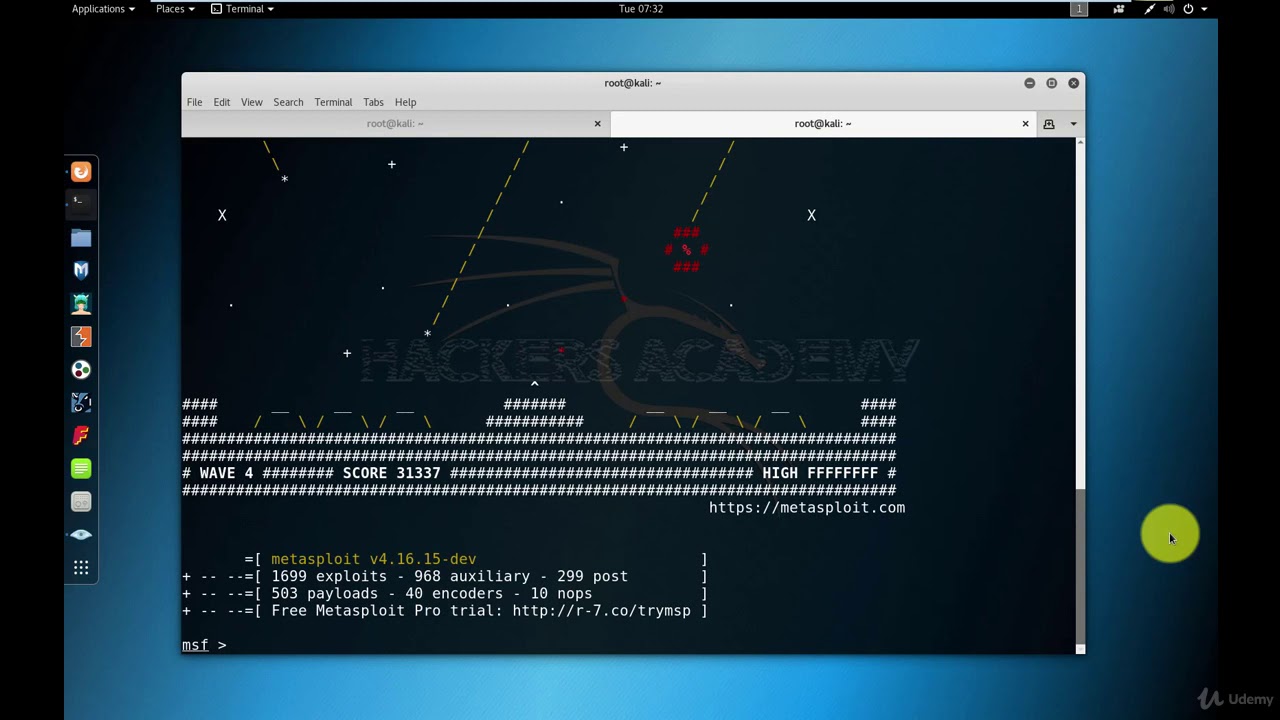Viewport: 1280px width, 720px height.
Task: Expand the Places menu
Action: [174, 9]
